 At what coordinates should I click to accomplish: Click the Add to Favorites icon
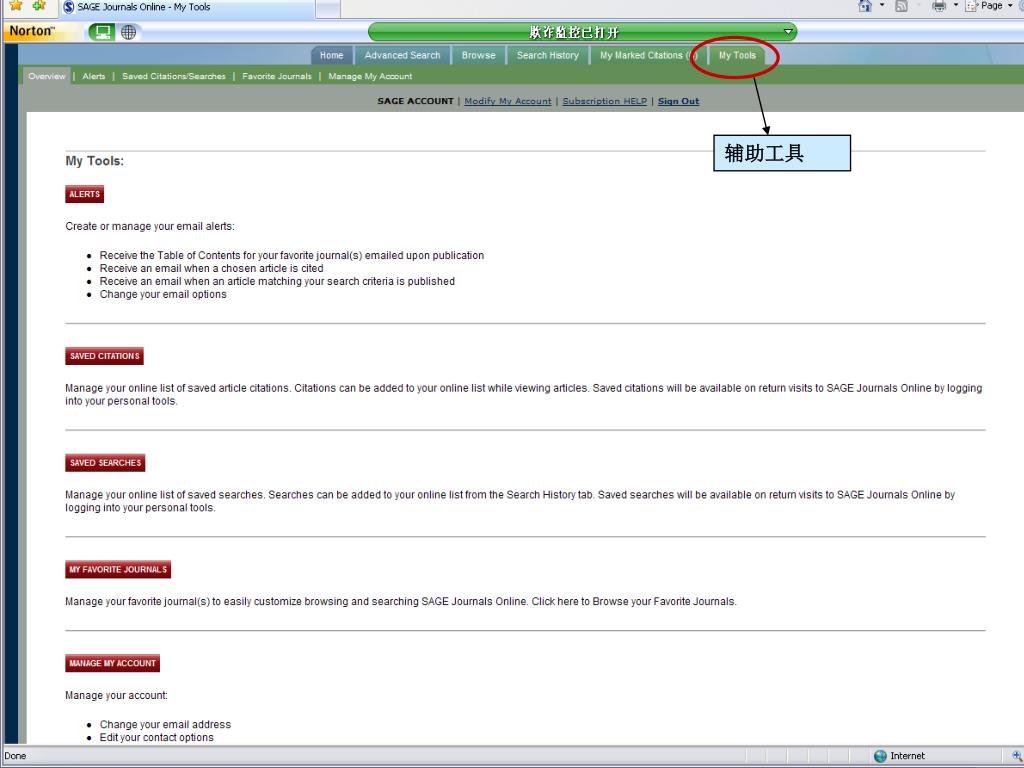tap(39, 6)
